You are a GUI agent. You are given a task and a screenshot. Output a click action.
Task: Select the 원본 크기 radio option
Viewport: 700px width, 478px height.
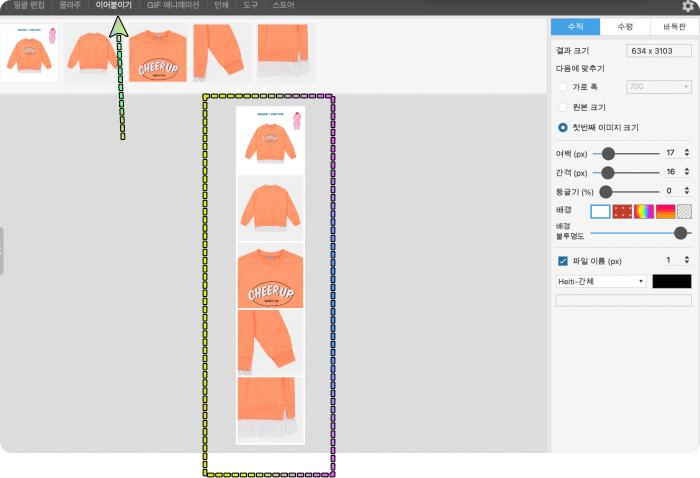[x=563, y=107]
